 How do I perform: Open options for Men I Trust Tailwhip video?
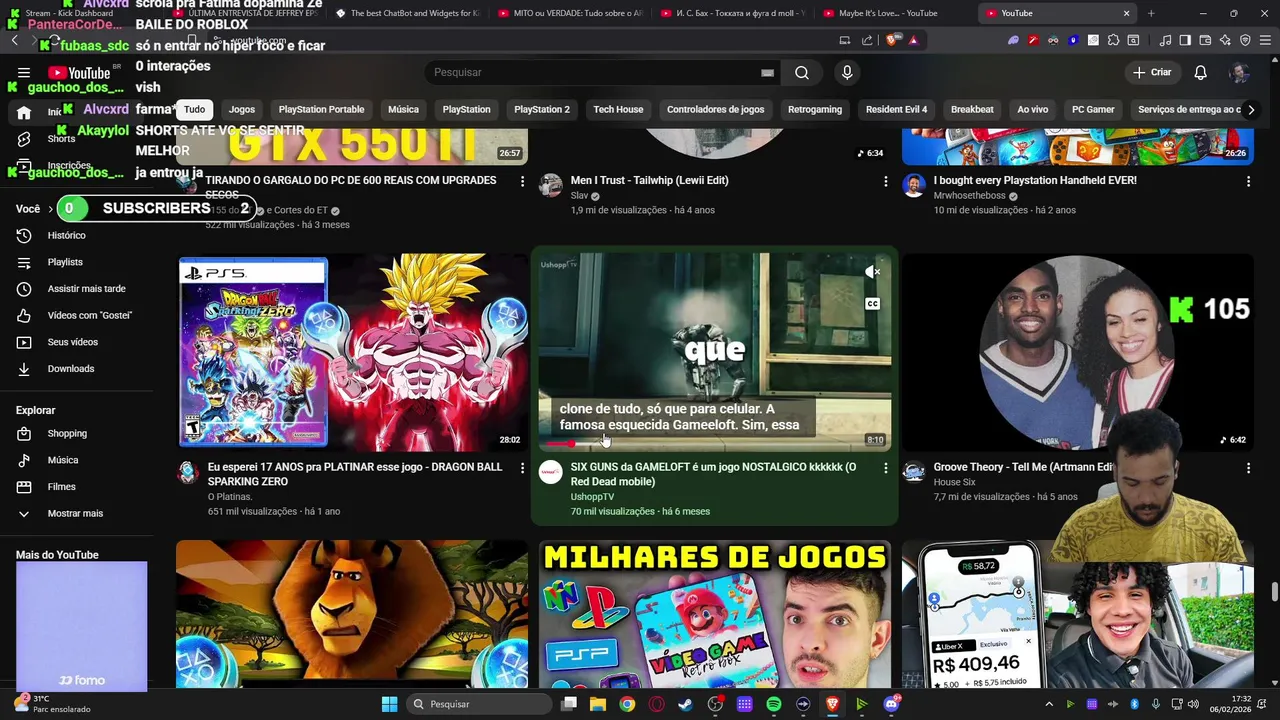(885, 181)
